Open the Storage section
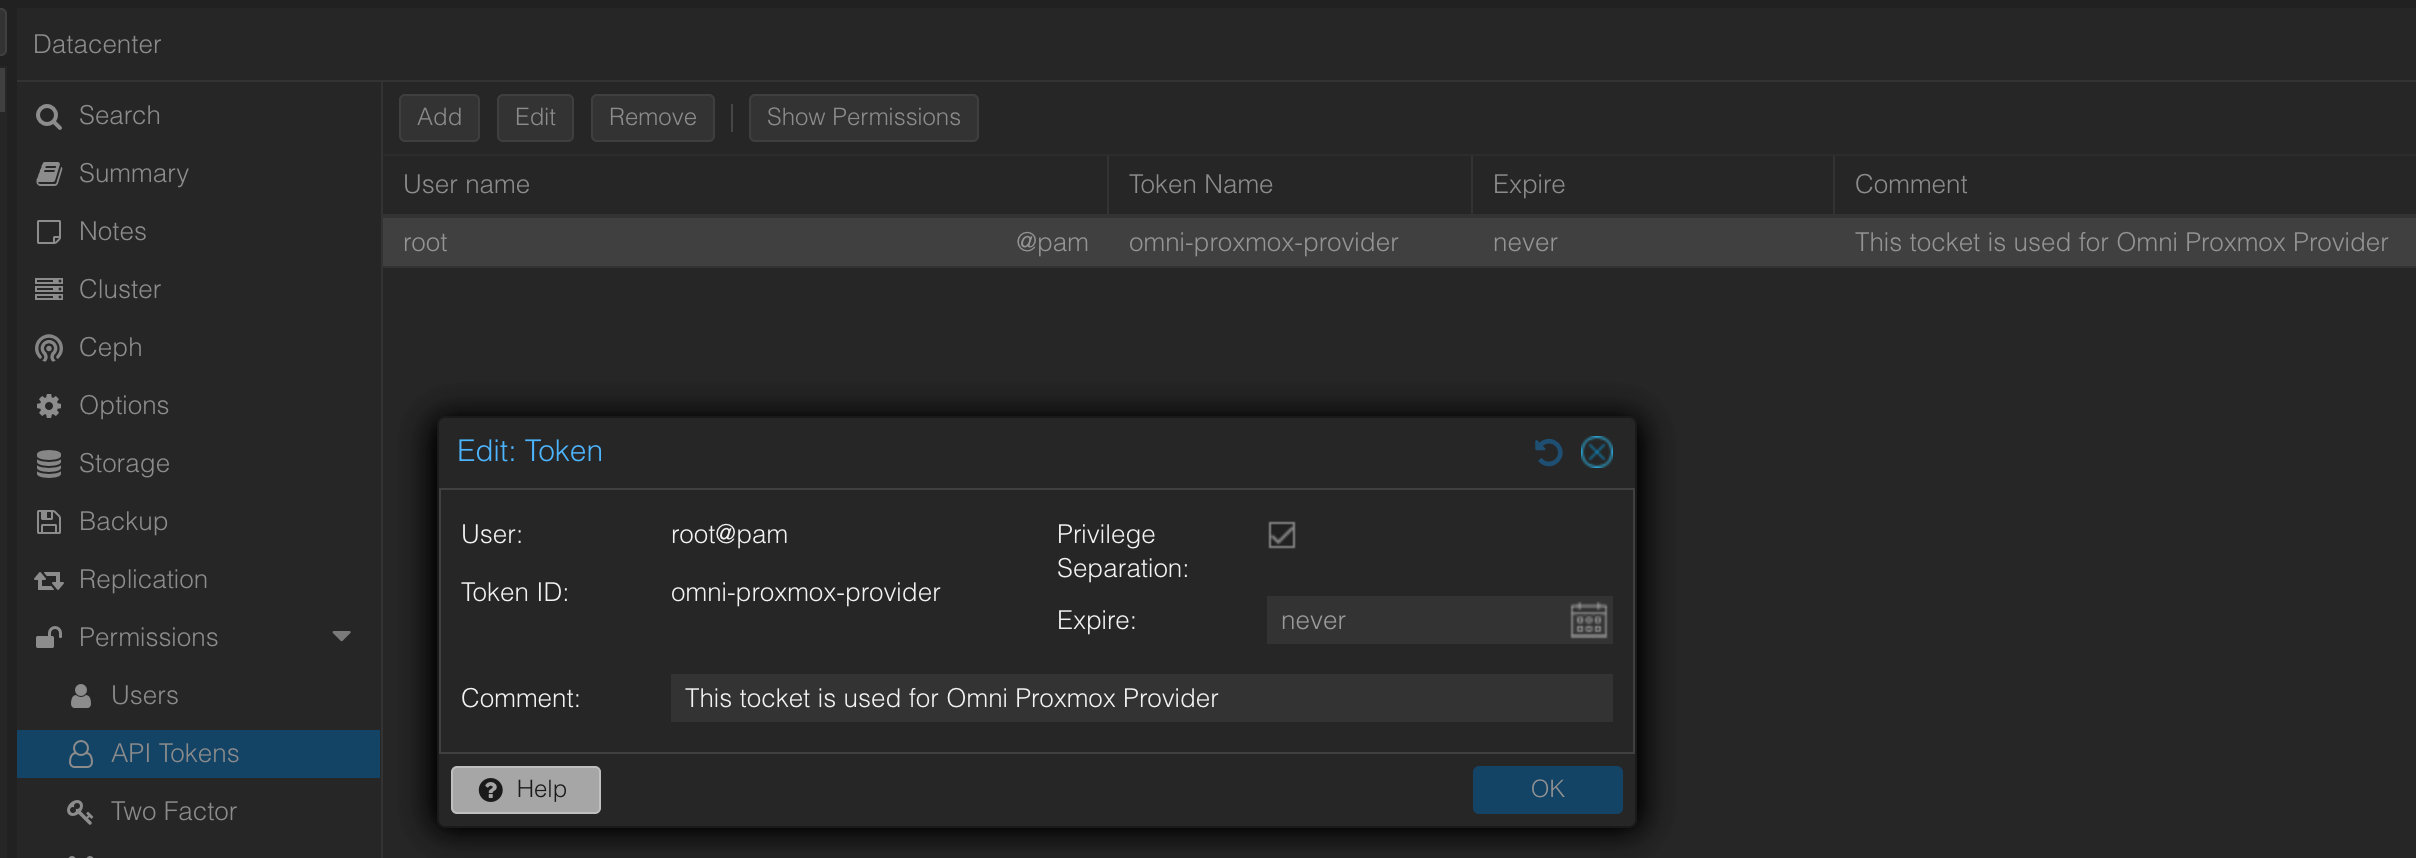The height and width of the screenshot is (858, 2416). pos(124,464)
